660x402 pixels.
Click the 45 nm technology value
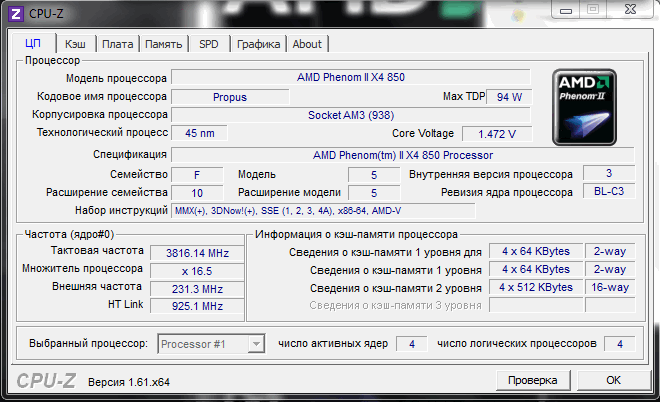coord(200,133)
